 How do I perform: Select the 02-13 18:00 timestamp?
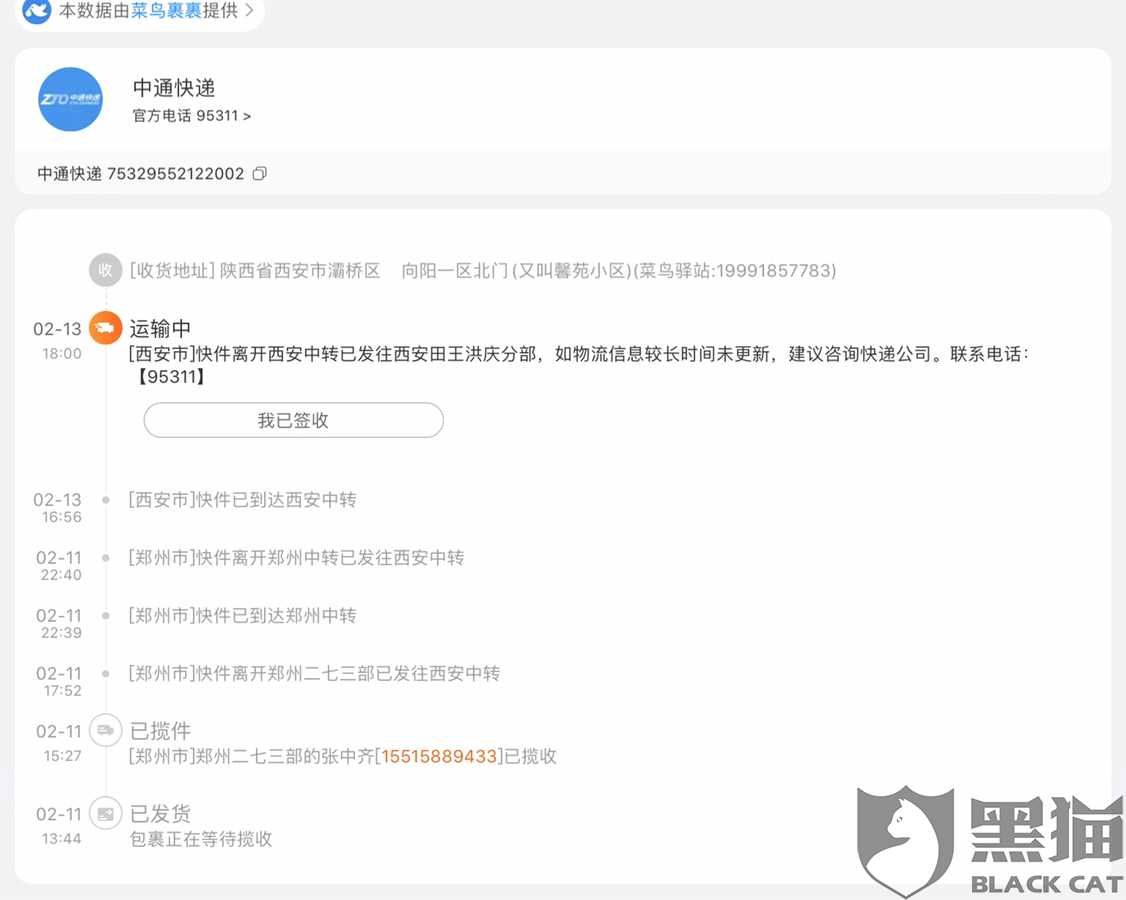tap(57, 340)
